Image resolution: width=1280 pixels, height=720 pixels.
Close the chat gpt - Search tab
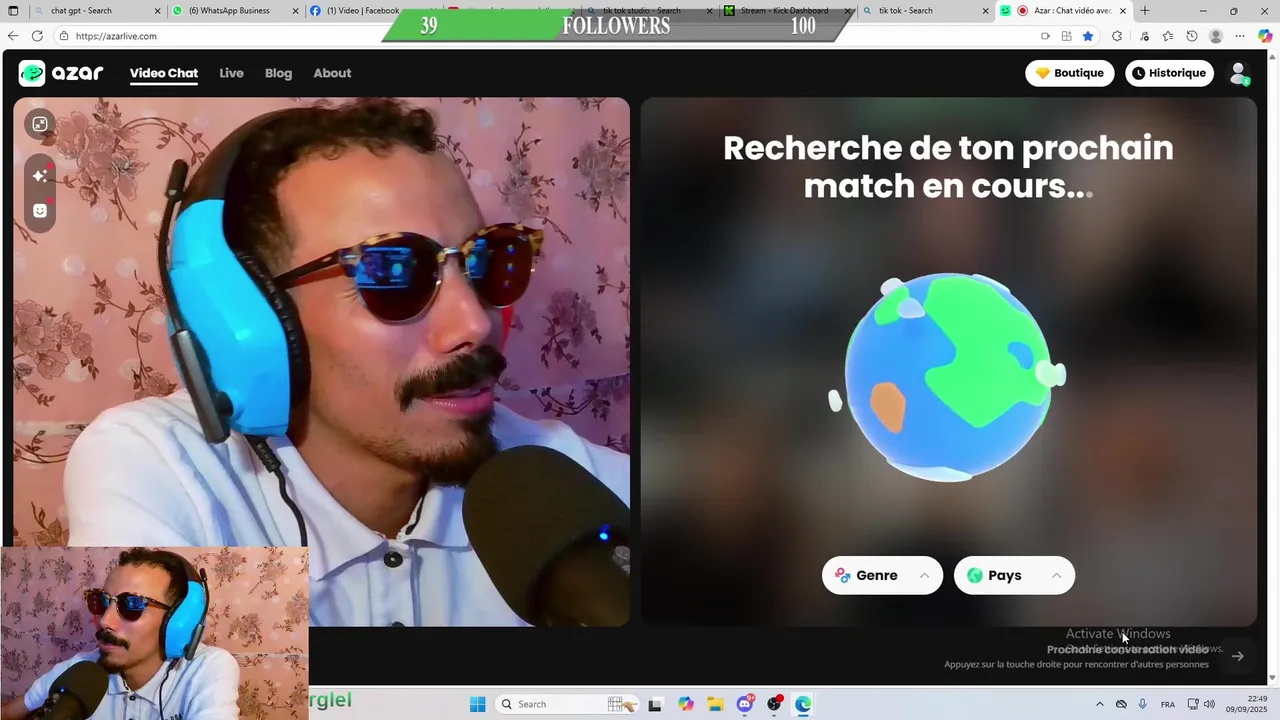(157, 11)
